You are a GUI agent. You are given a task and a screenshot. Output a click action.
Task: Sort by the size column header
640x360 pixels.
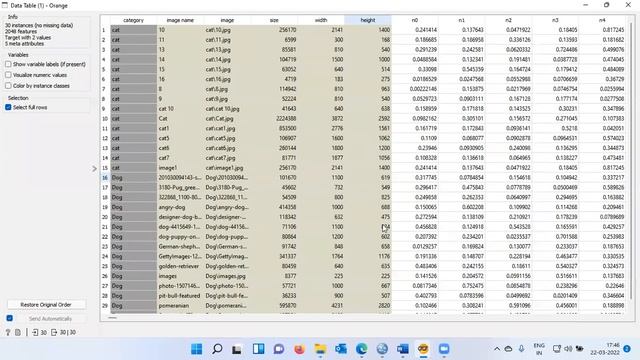pyautogui.click(x=274, y=20)
